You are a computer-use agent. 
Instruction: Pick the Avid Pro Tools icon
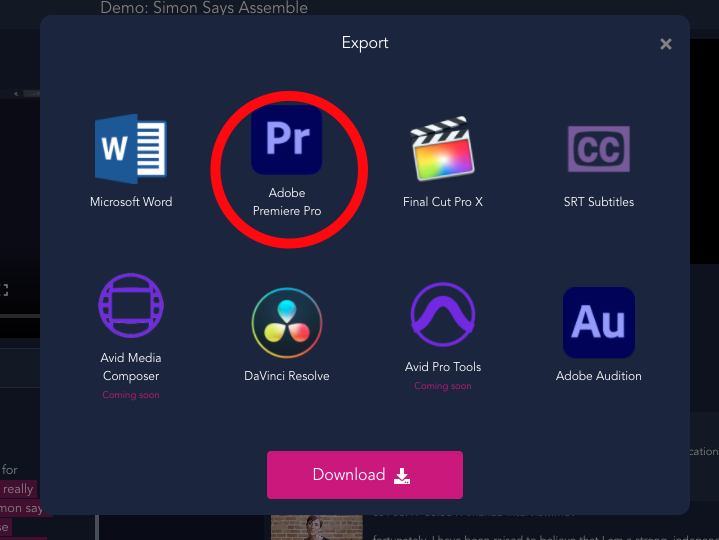(x=443, y=314)
